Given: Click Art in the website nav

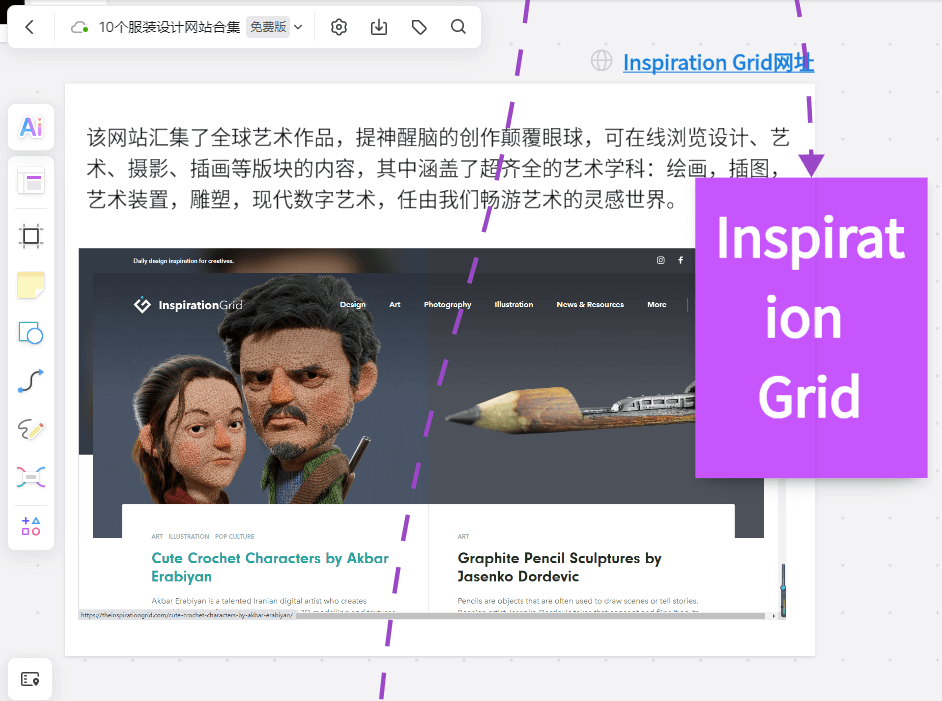Looking at the screenshot, I should [x=395, y=305].
